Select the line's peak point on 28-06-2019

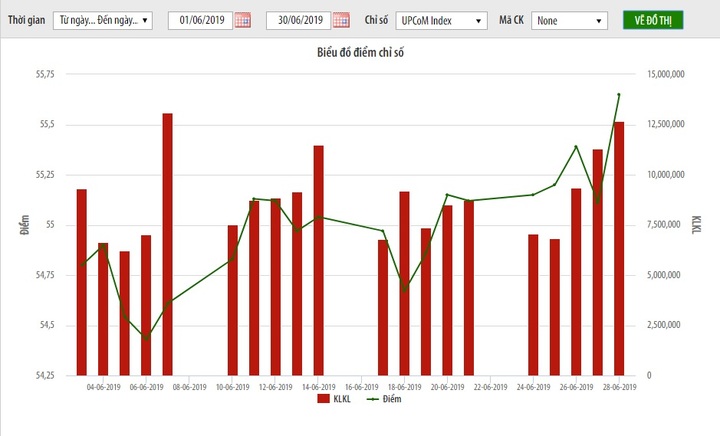619,95
